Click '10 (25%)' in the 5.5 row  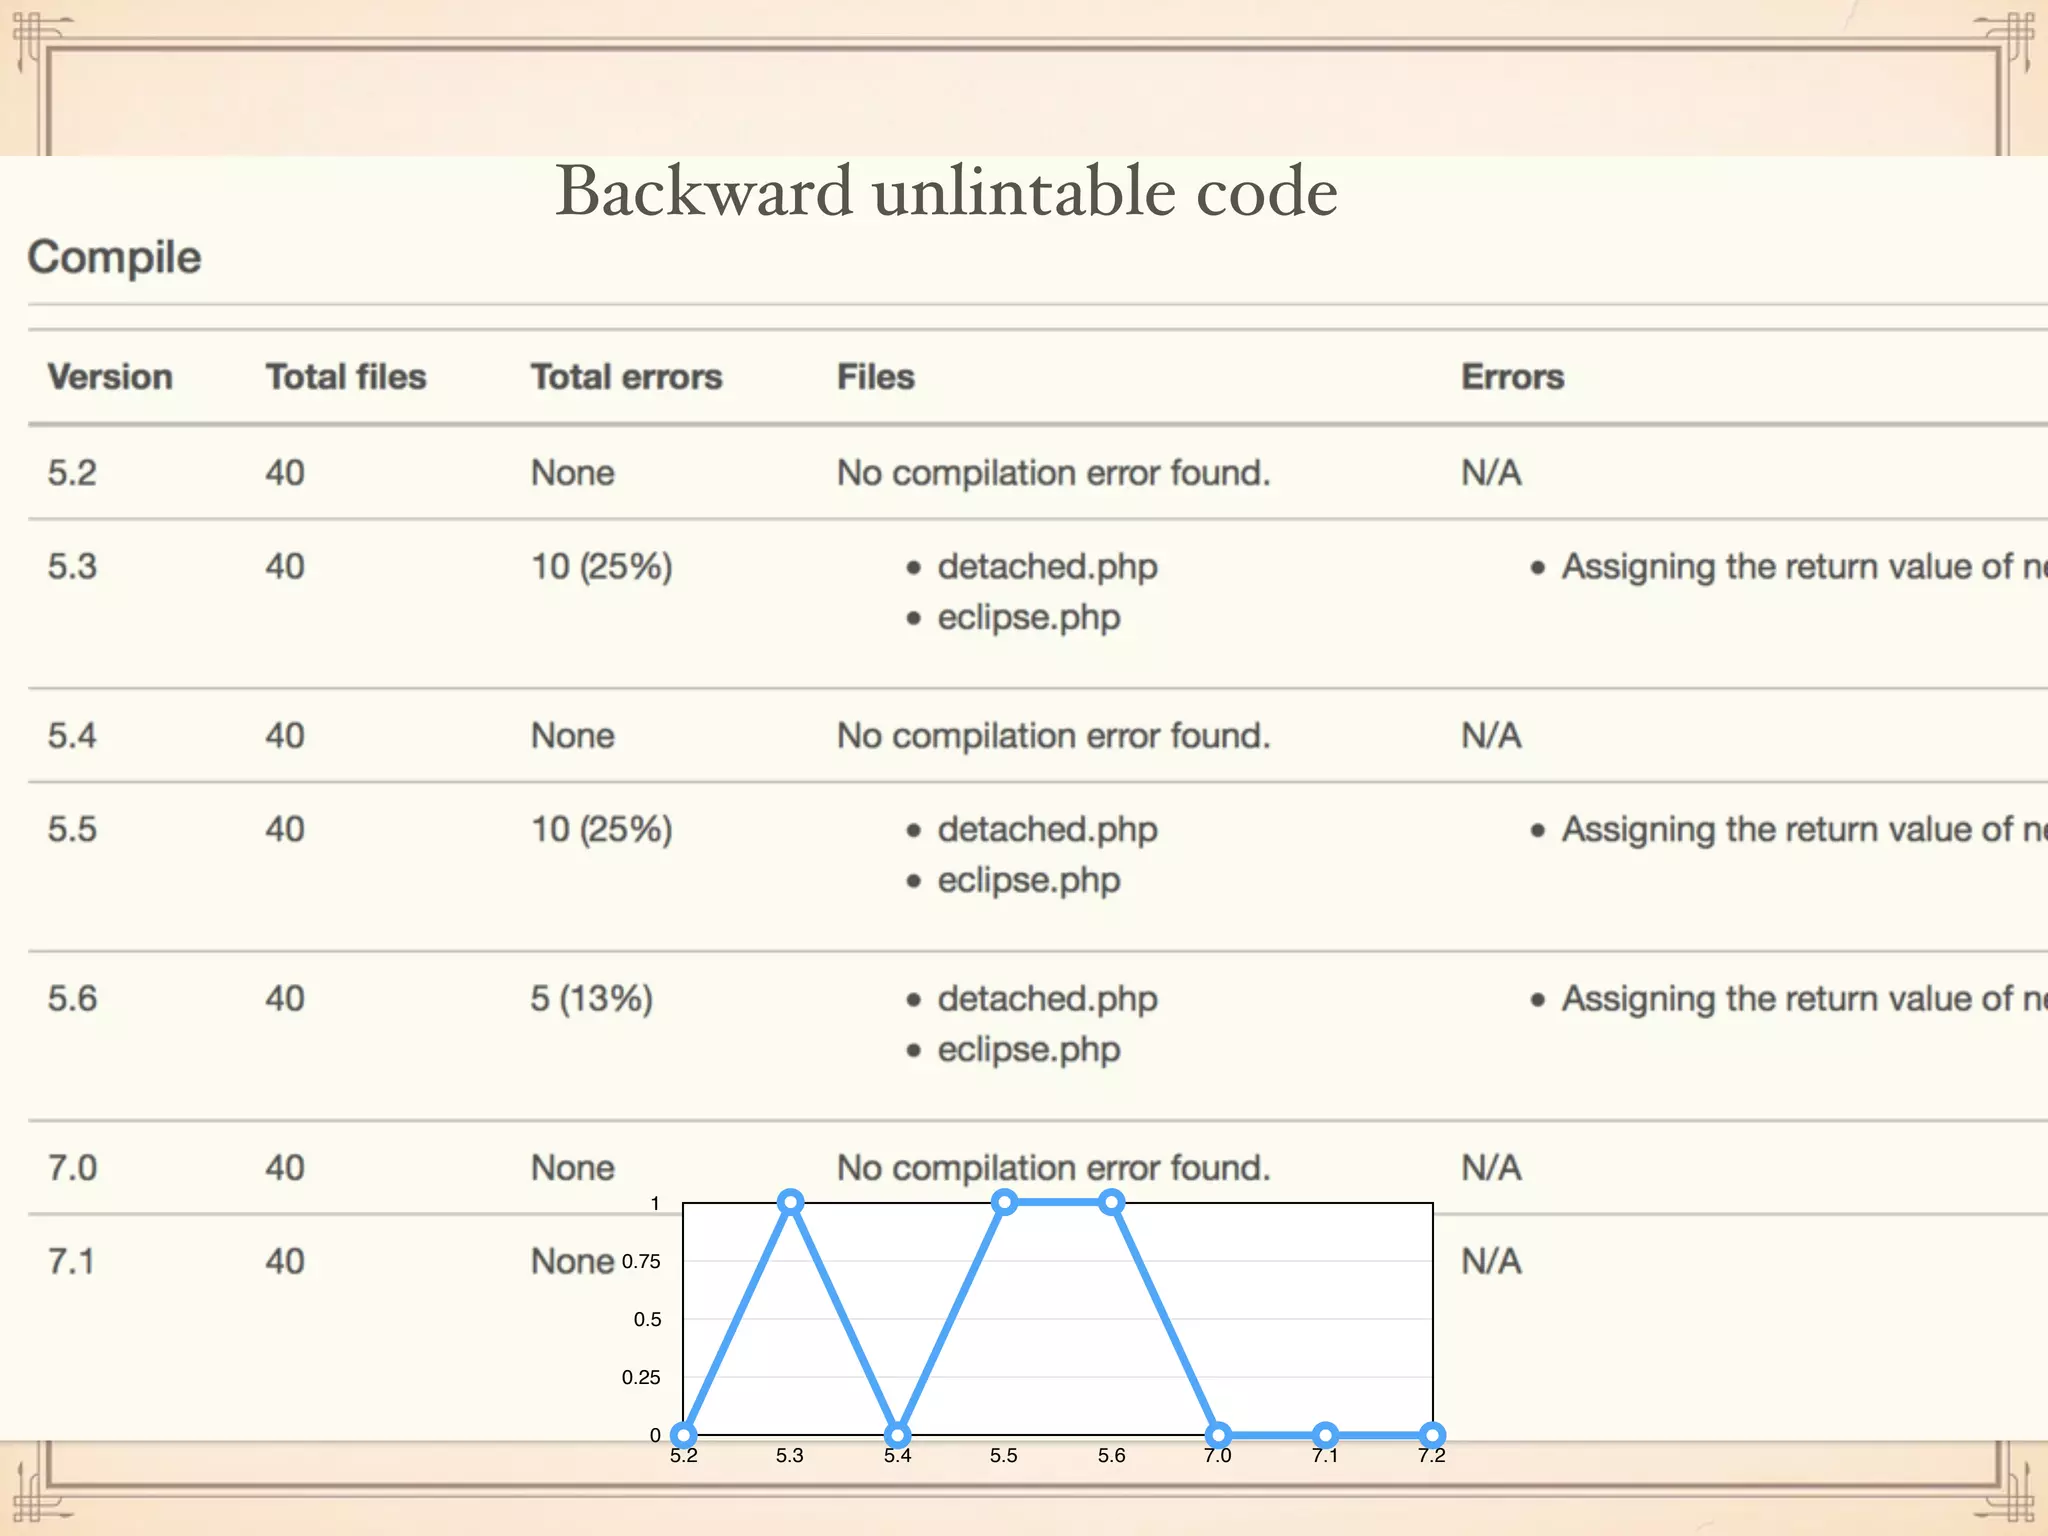pyautogui.click(x=602, y=830)
